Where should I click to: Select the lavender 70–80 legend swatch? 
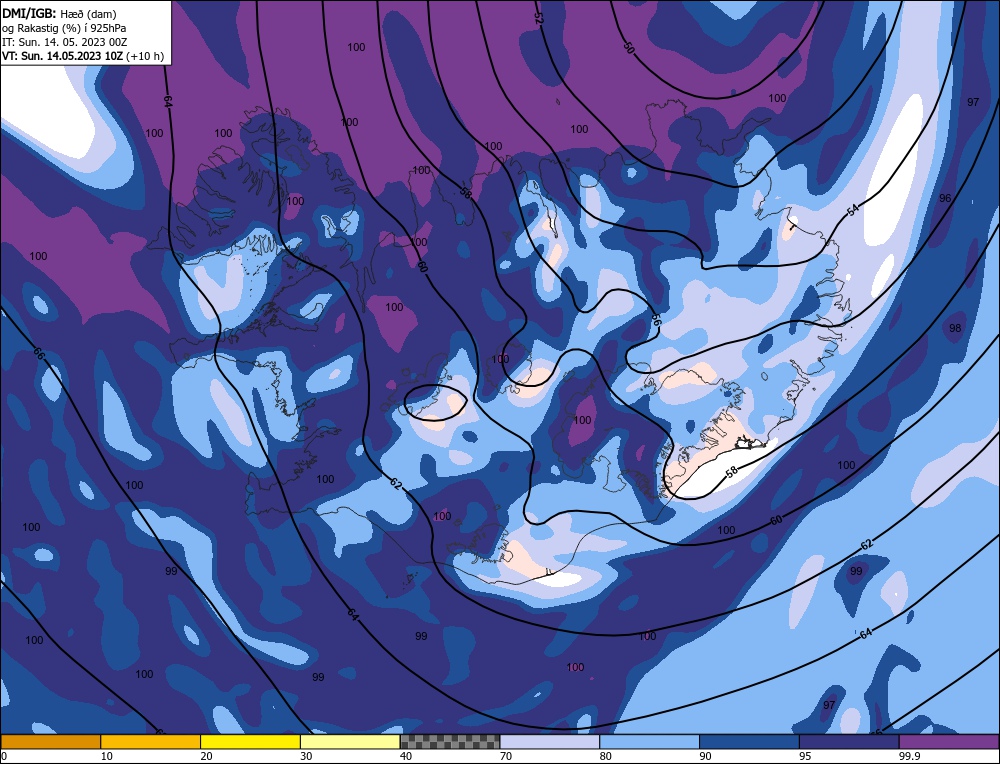click(x=550, y=741)
